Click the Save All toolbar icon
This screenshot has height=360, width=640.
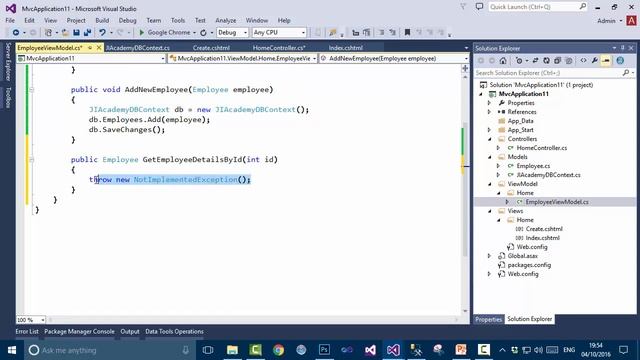click(87, 32)
